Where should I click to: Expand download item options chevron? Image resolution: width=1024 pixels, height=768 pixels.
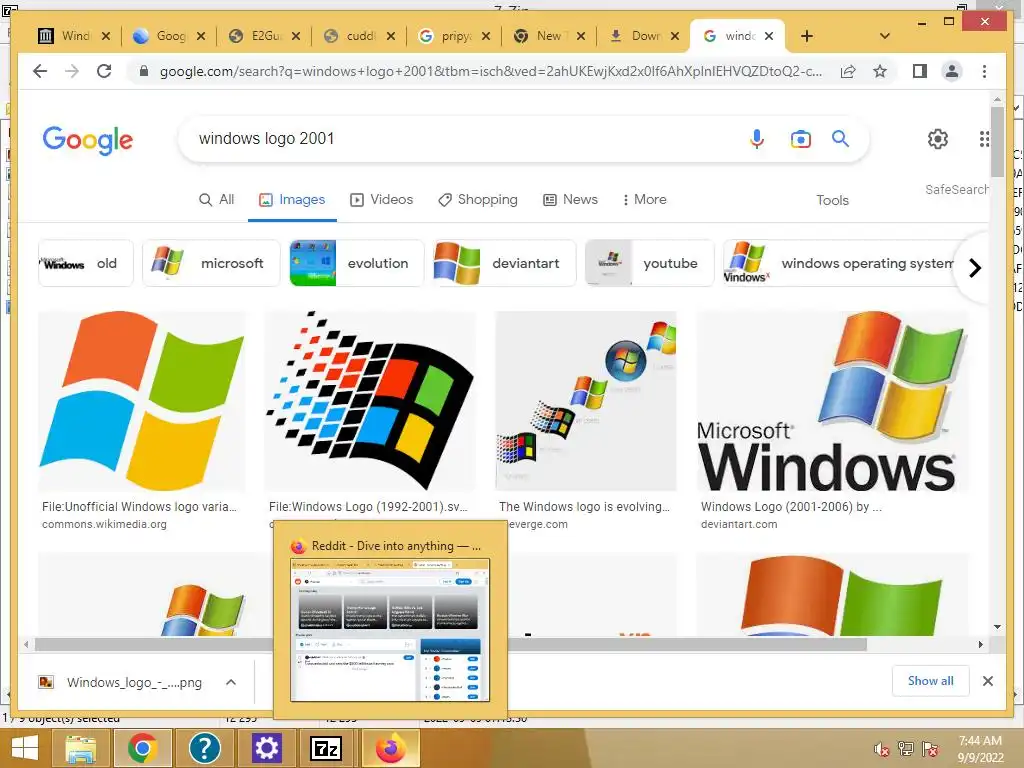[x=231, y=682]
